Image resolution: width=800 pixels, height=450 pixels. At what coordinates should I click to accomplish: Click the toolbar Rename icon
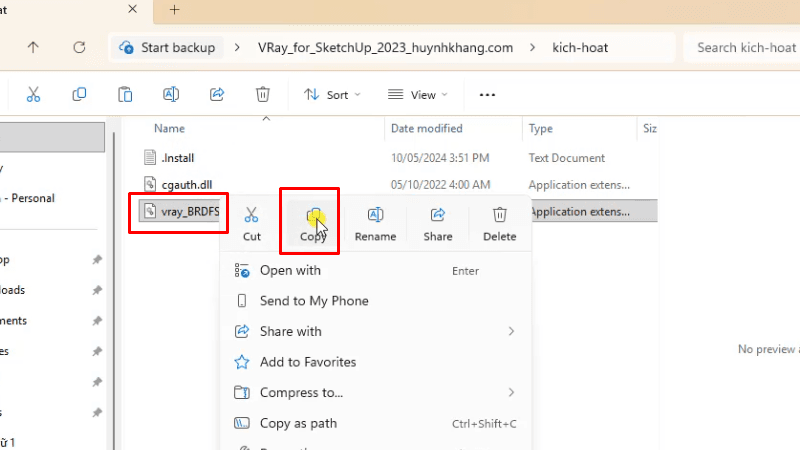[171, 94]
